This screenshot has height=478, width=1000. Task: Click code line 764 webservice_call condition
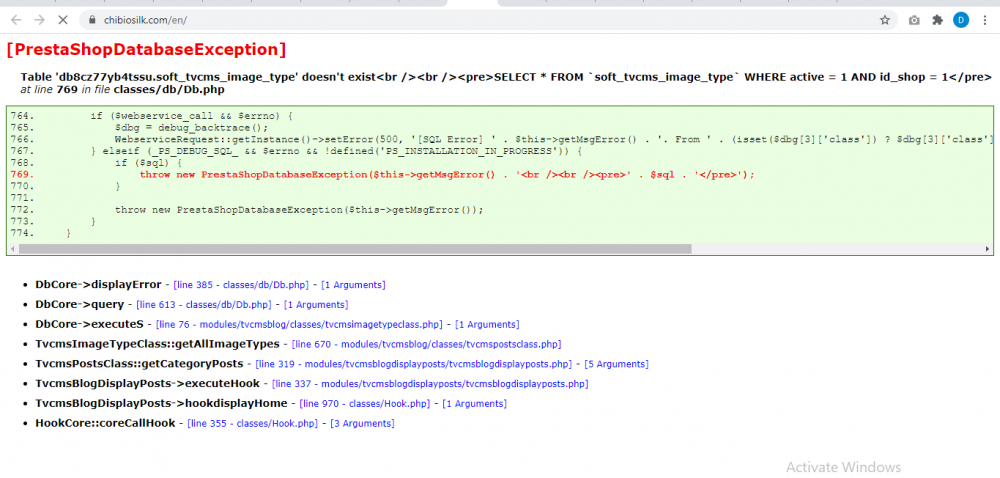coord(191,116)
